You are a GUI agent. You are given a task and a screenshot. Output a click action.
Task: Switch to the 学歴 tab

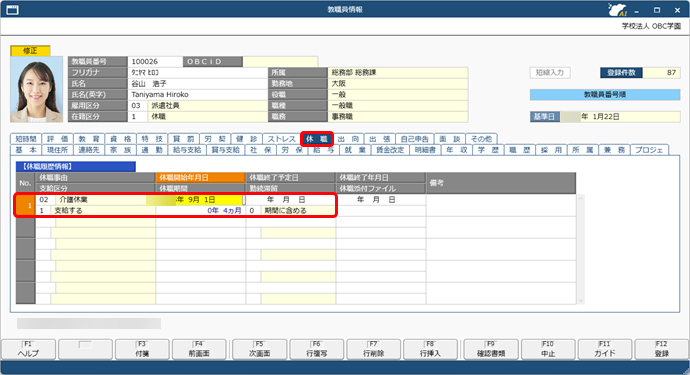(x=488, y=150)
